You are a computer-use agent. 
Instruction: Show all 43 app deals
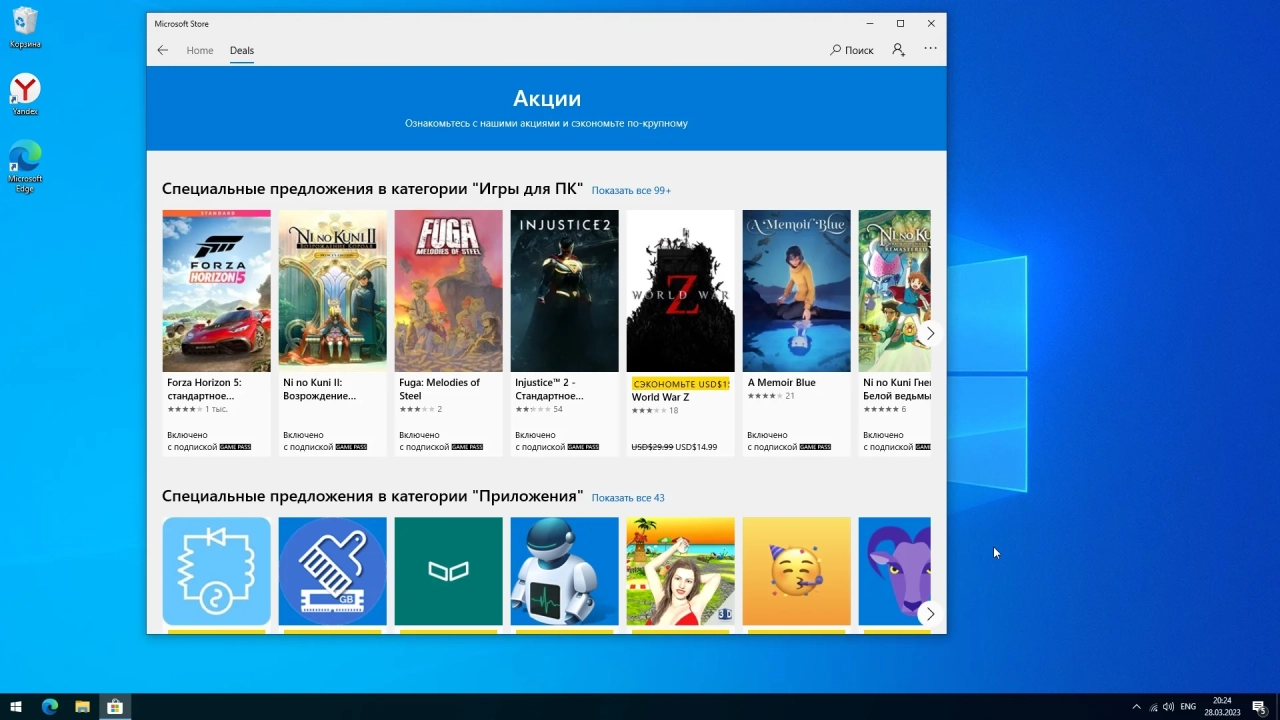pos(628,497)
